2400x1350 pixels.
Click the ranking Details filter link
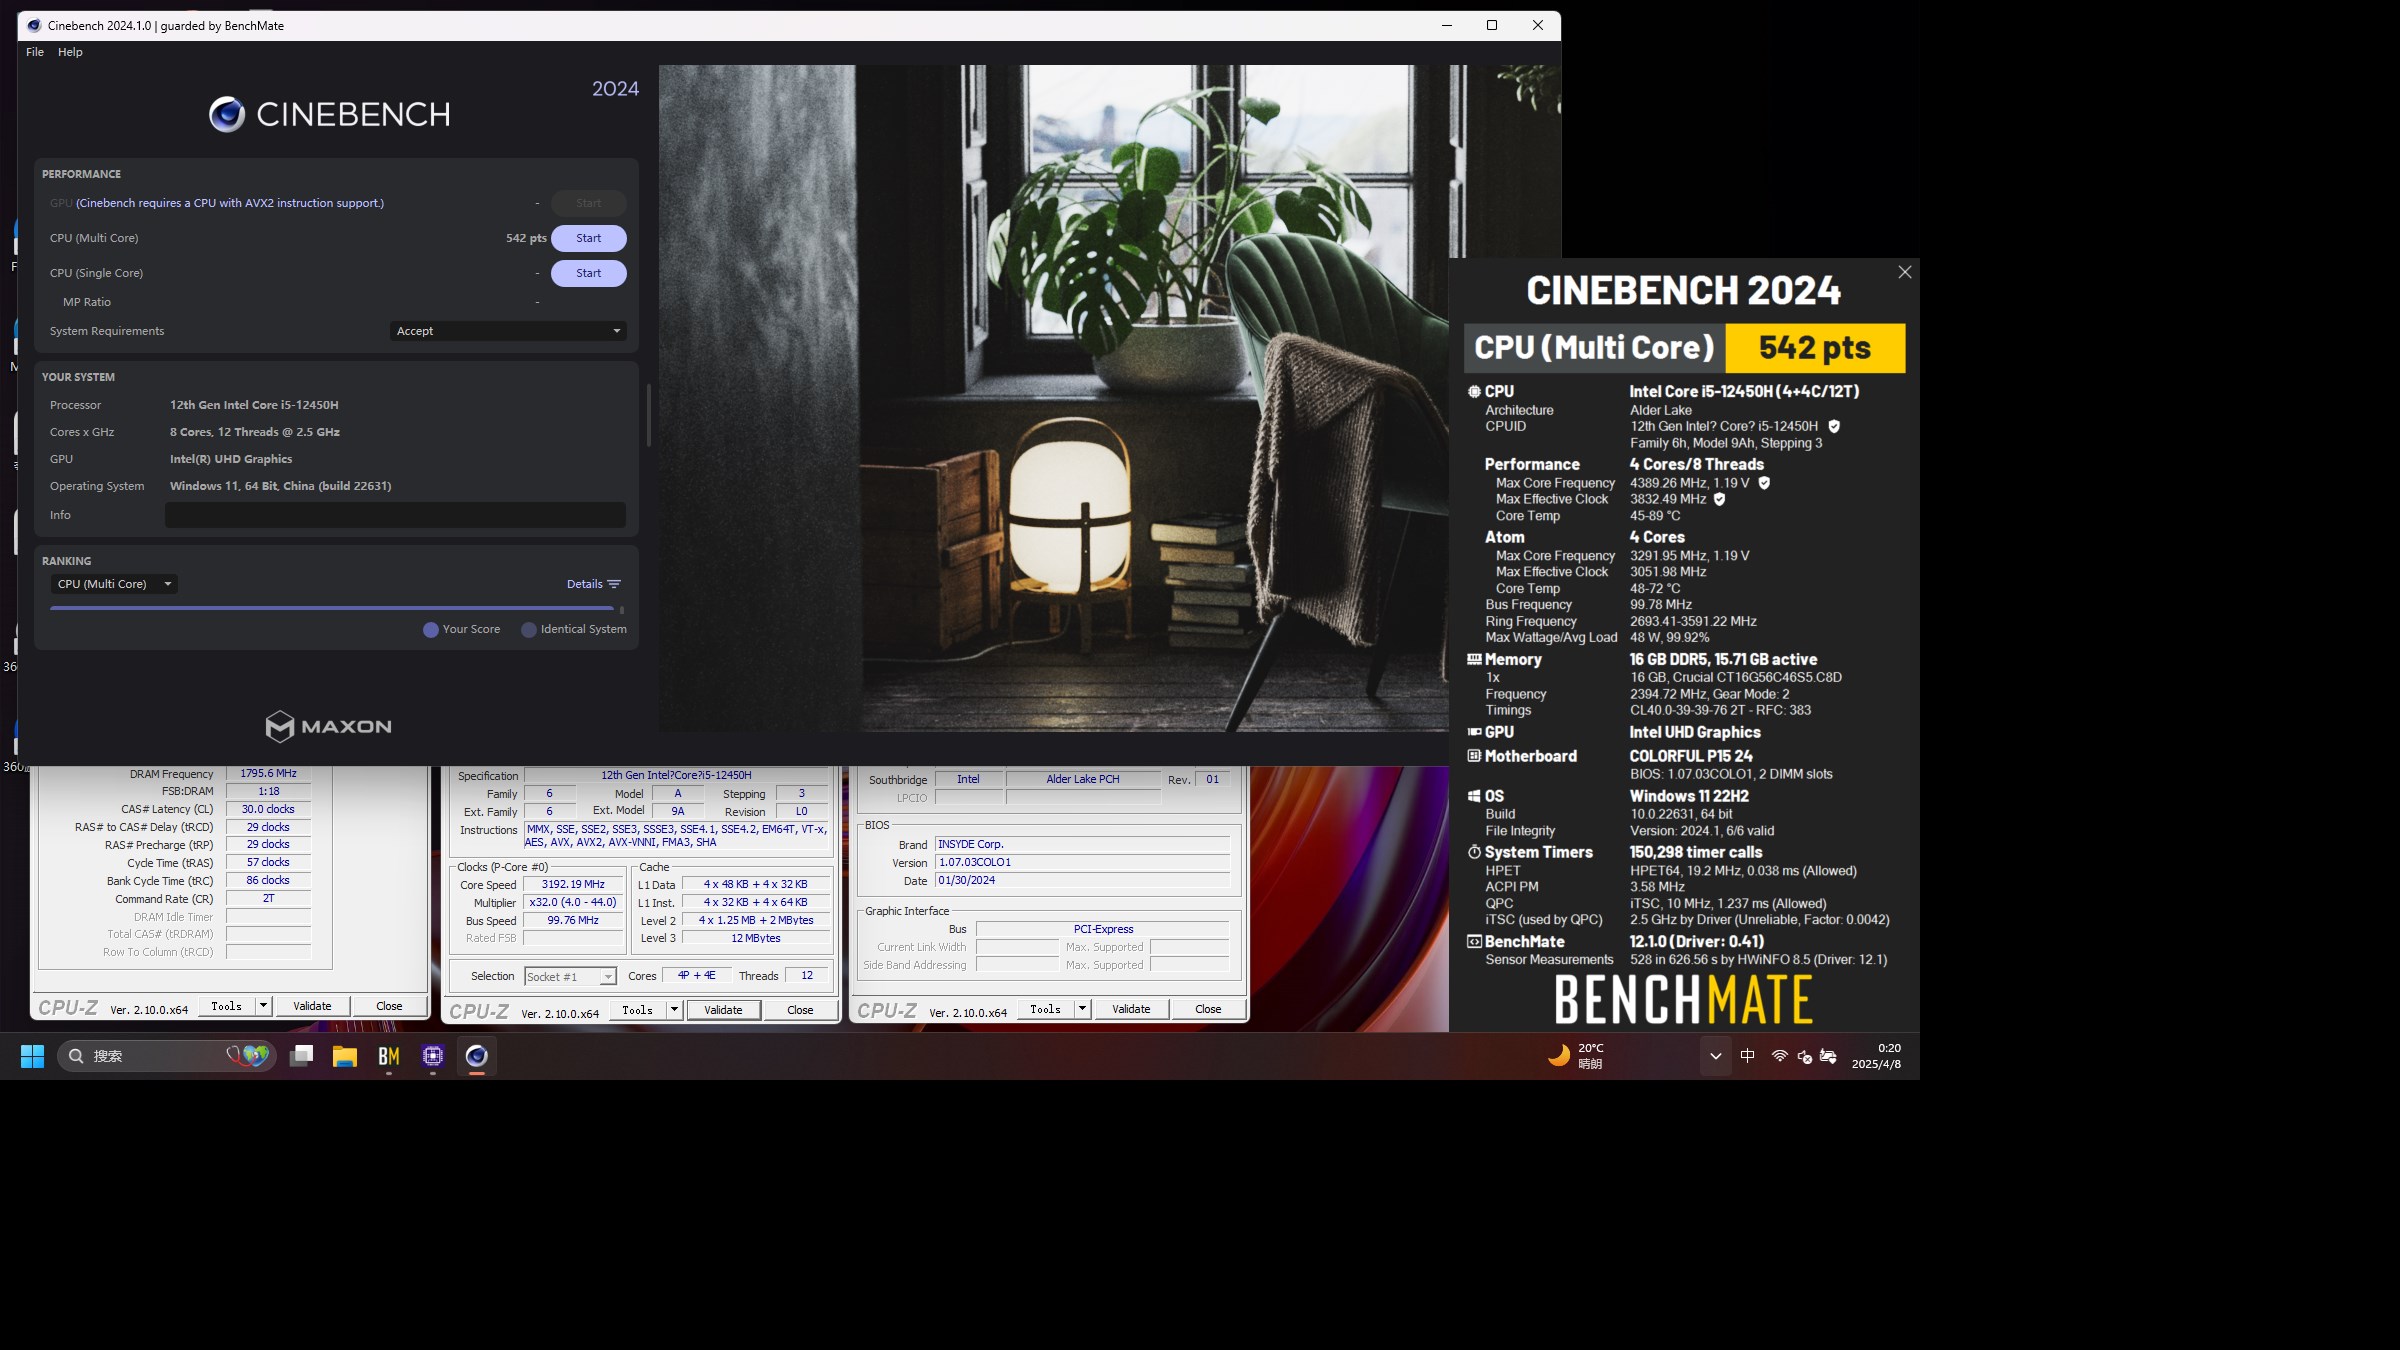click(594, 584)
